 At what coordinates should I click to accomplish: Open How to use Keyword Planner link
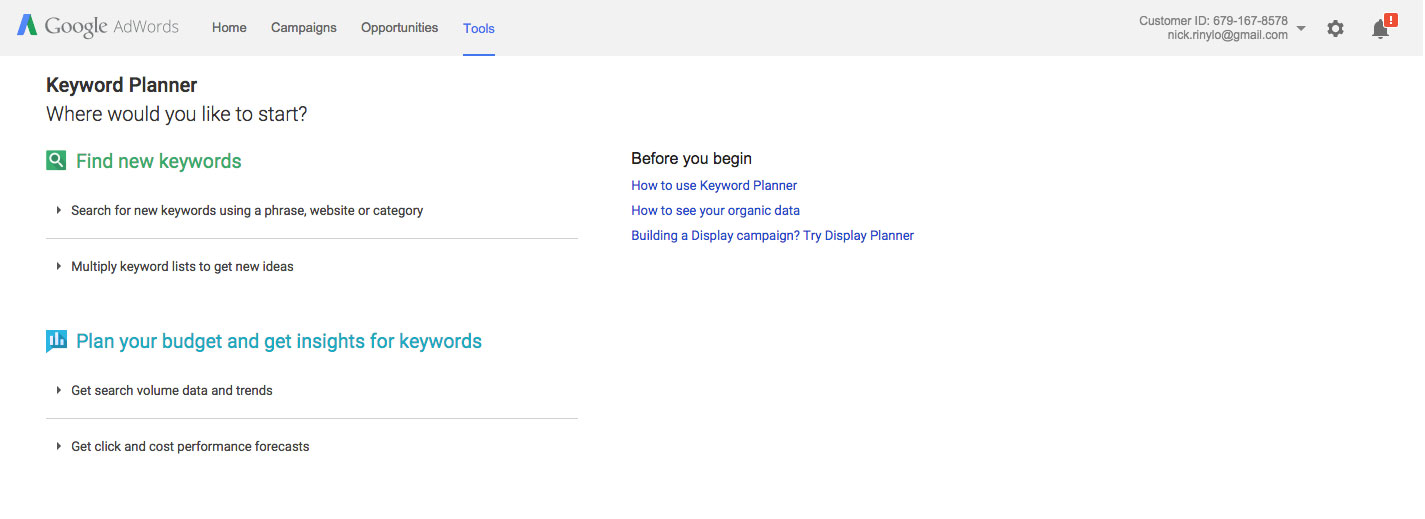click(714, 185)
